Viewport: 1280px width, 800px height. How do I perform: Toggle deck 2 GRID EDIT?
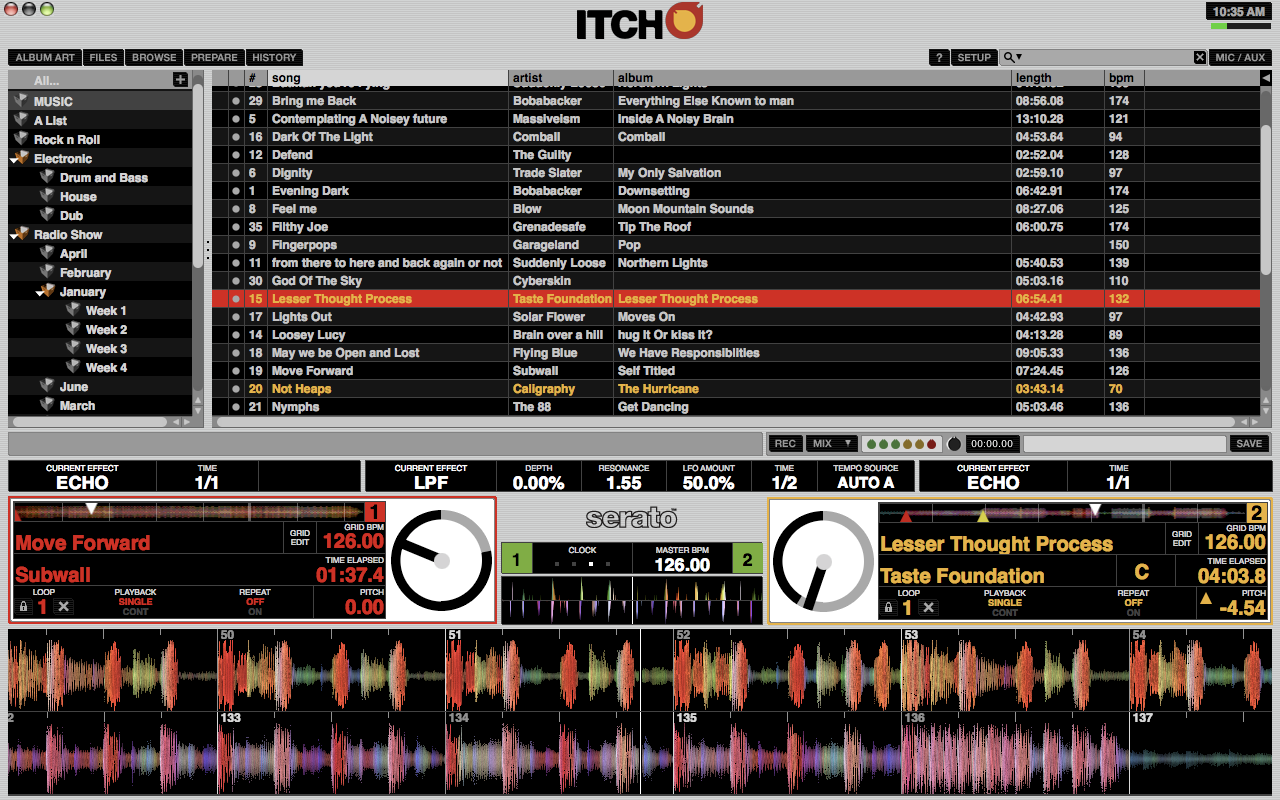click(1181, 538)
